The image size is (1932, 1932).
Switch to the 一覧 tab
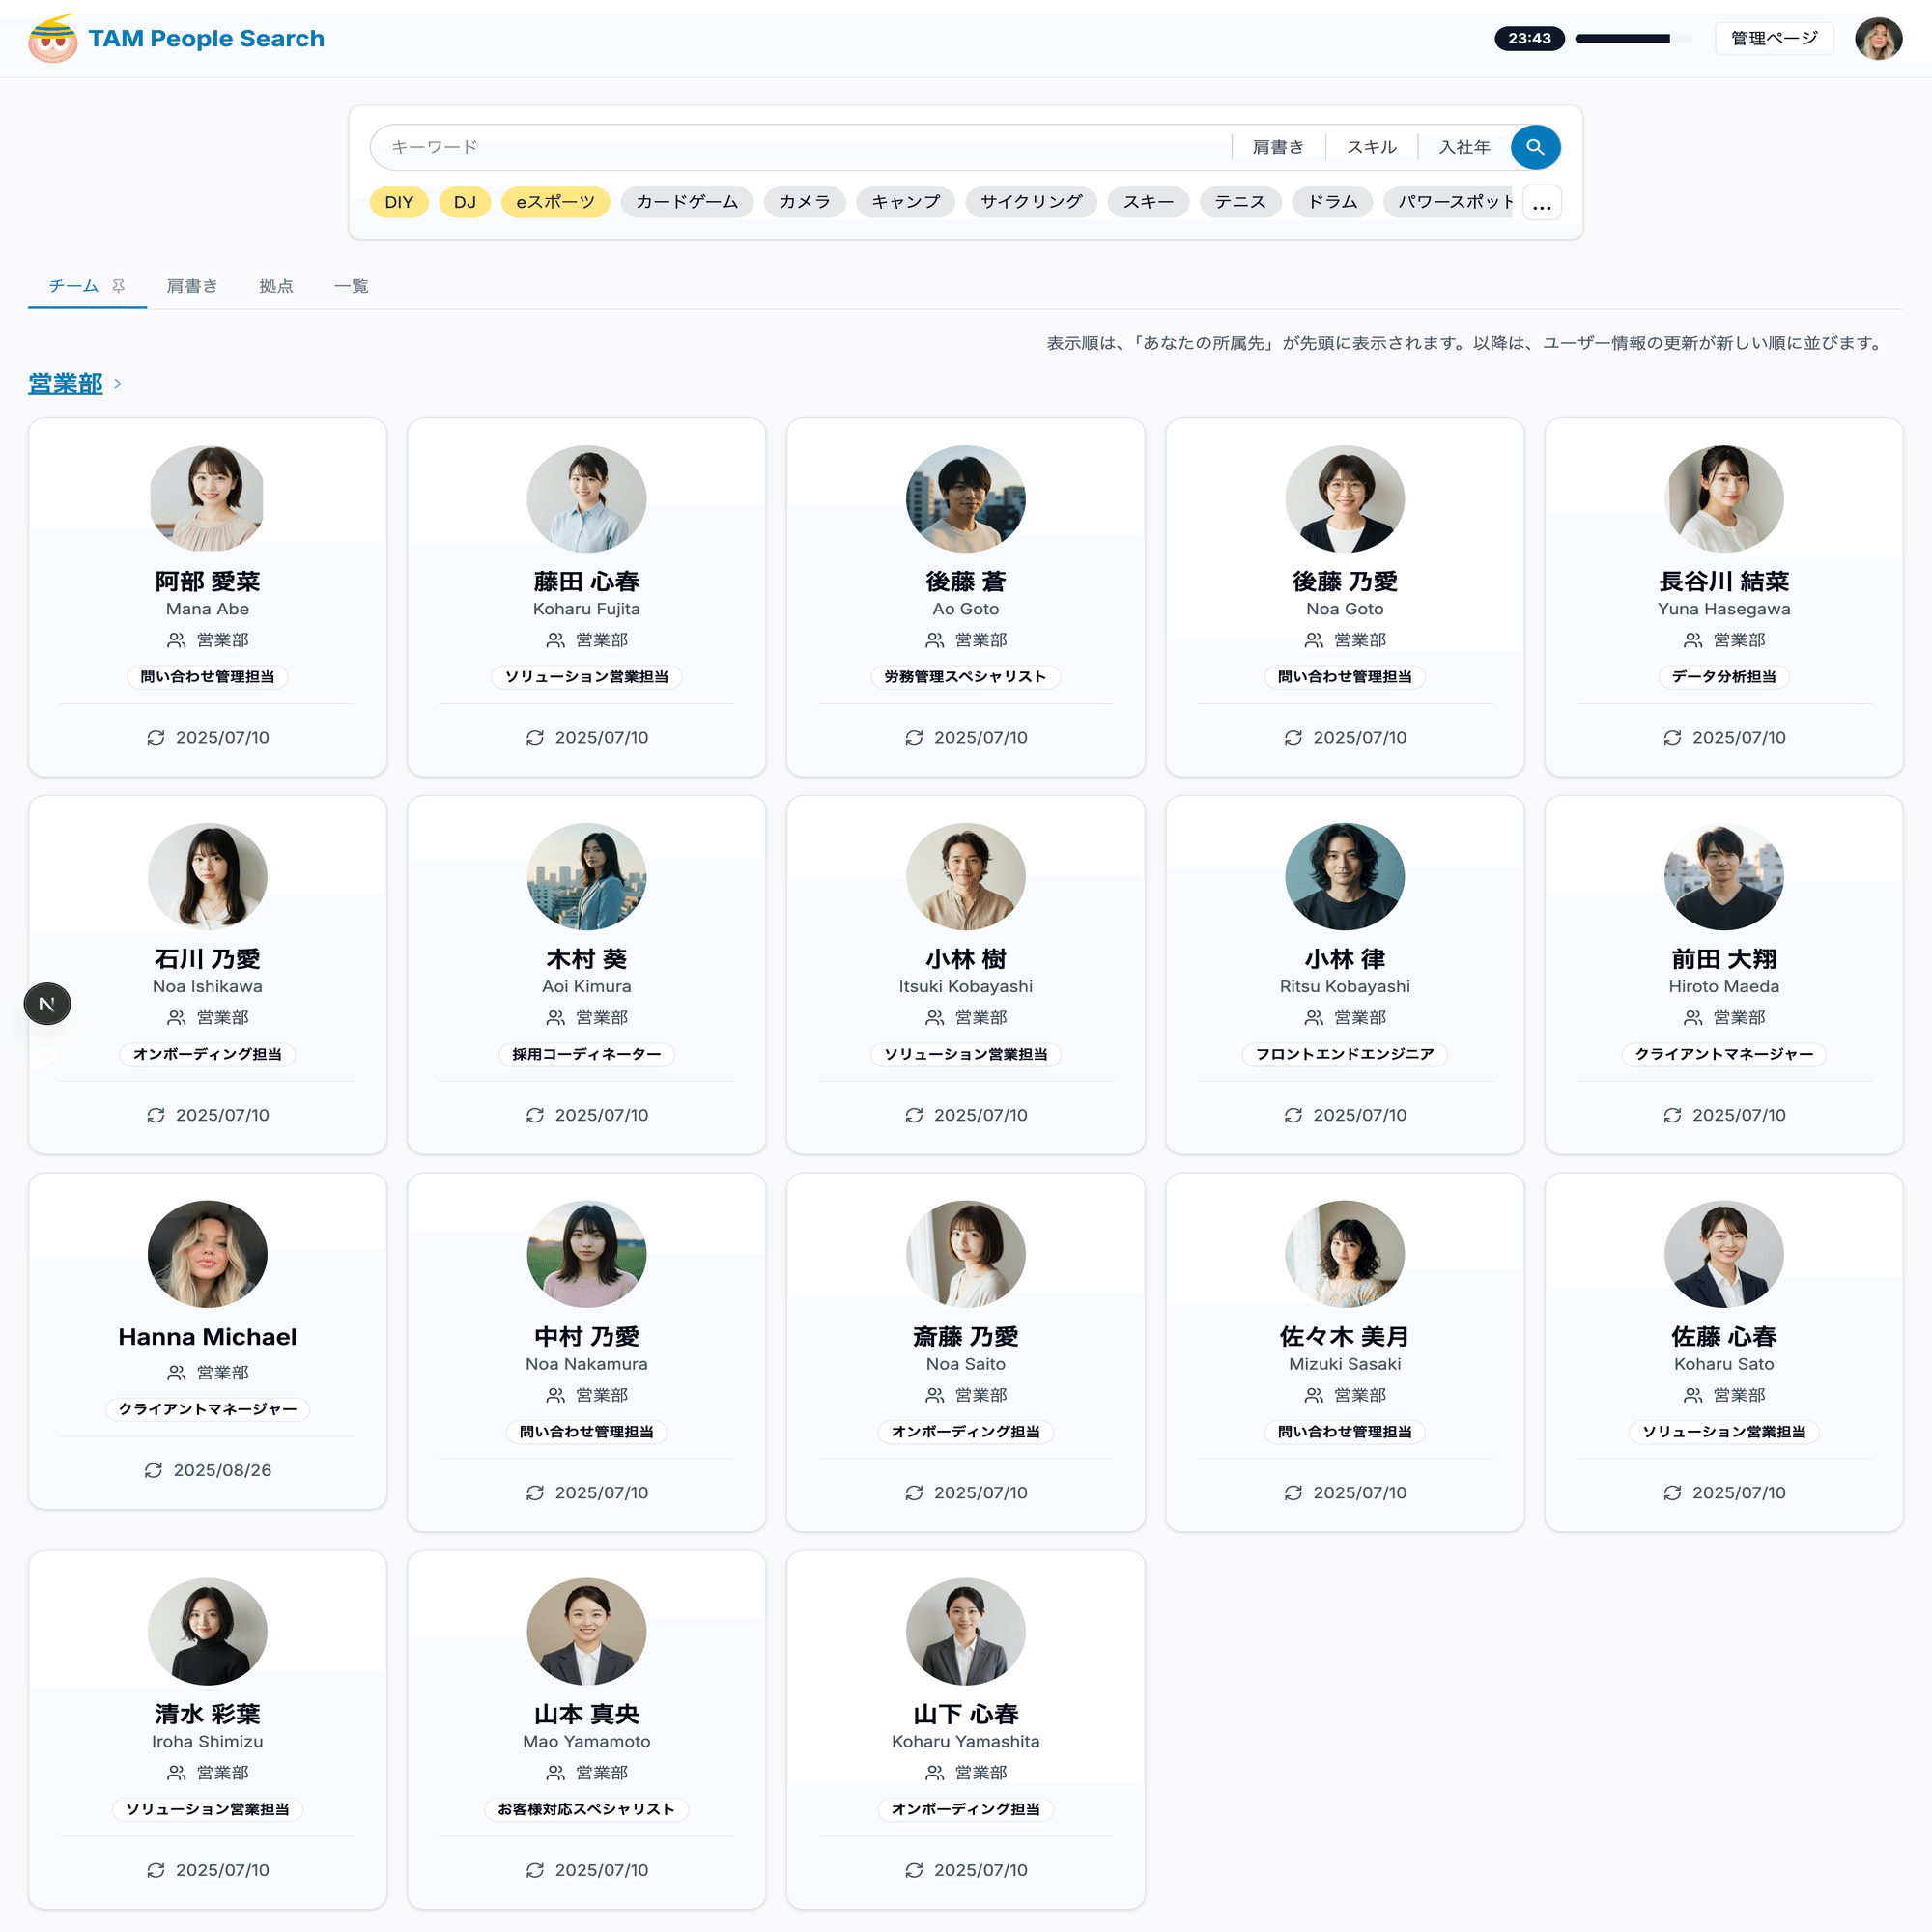tap(351, 286)
